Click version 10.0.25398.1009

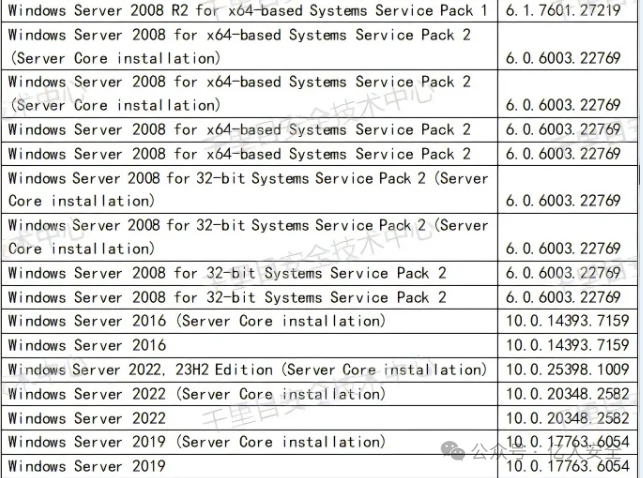click(568, 369)
